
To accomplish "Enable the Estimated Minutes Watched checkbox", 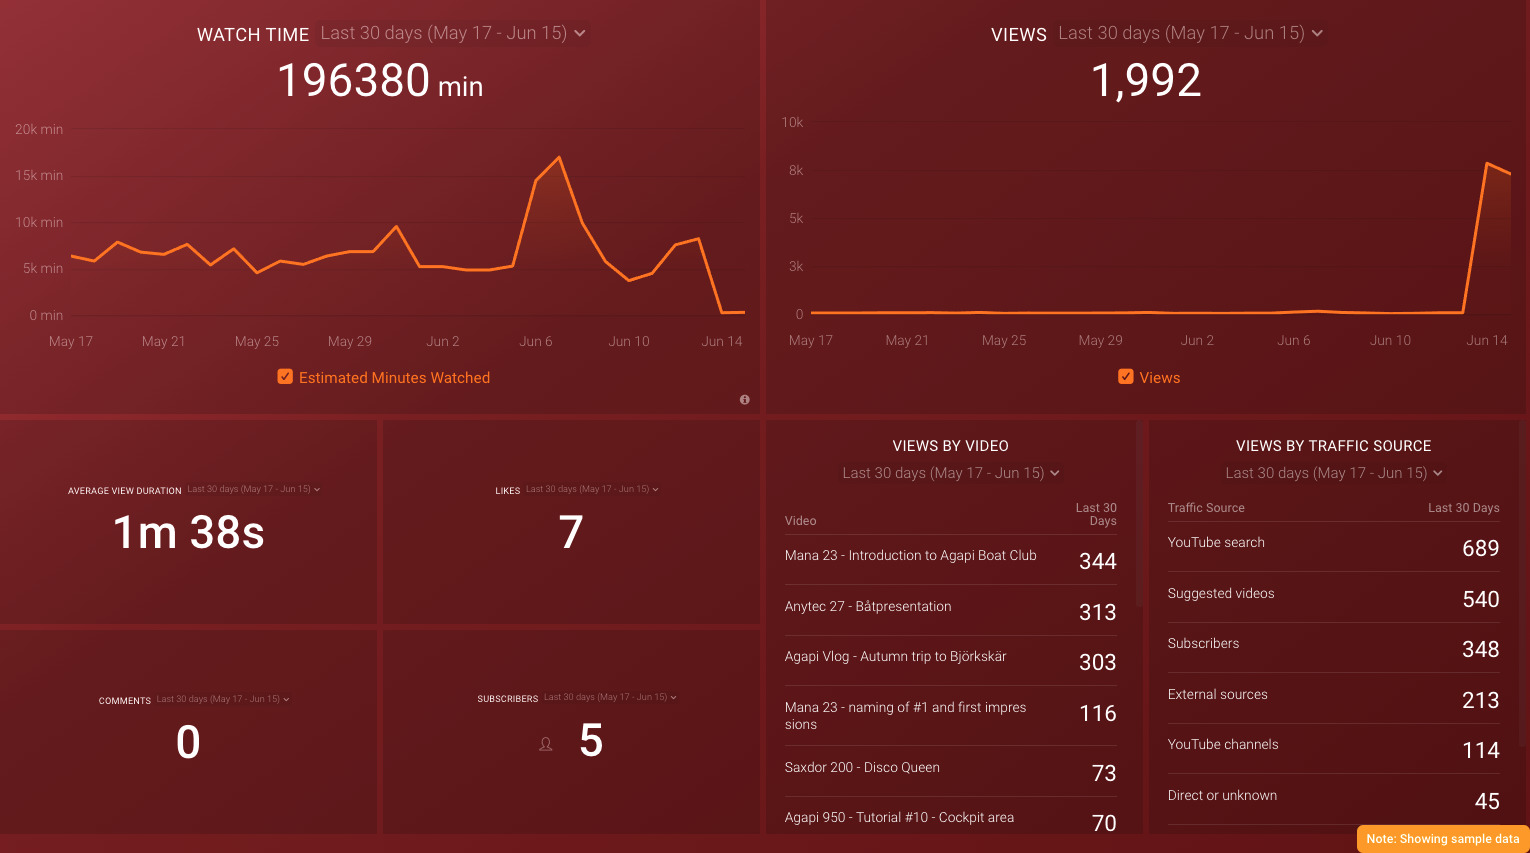I will pos(285,377).
